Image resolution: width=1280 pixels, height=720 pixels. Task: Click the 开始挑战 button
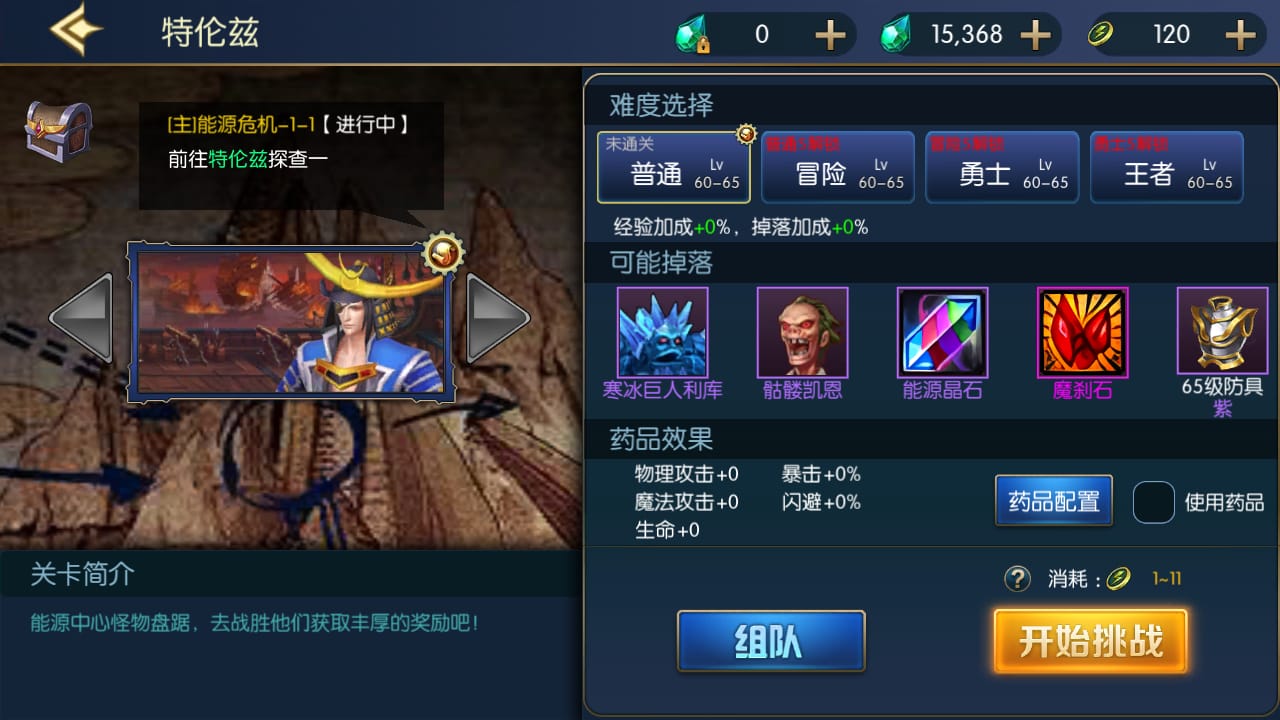point(1090,641)
